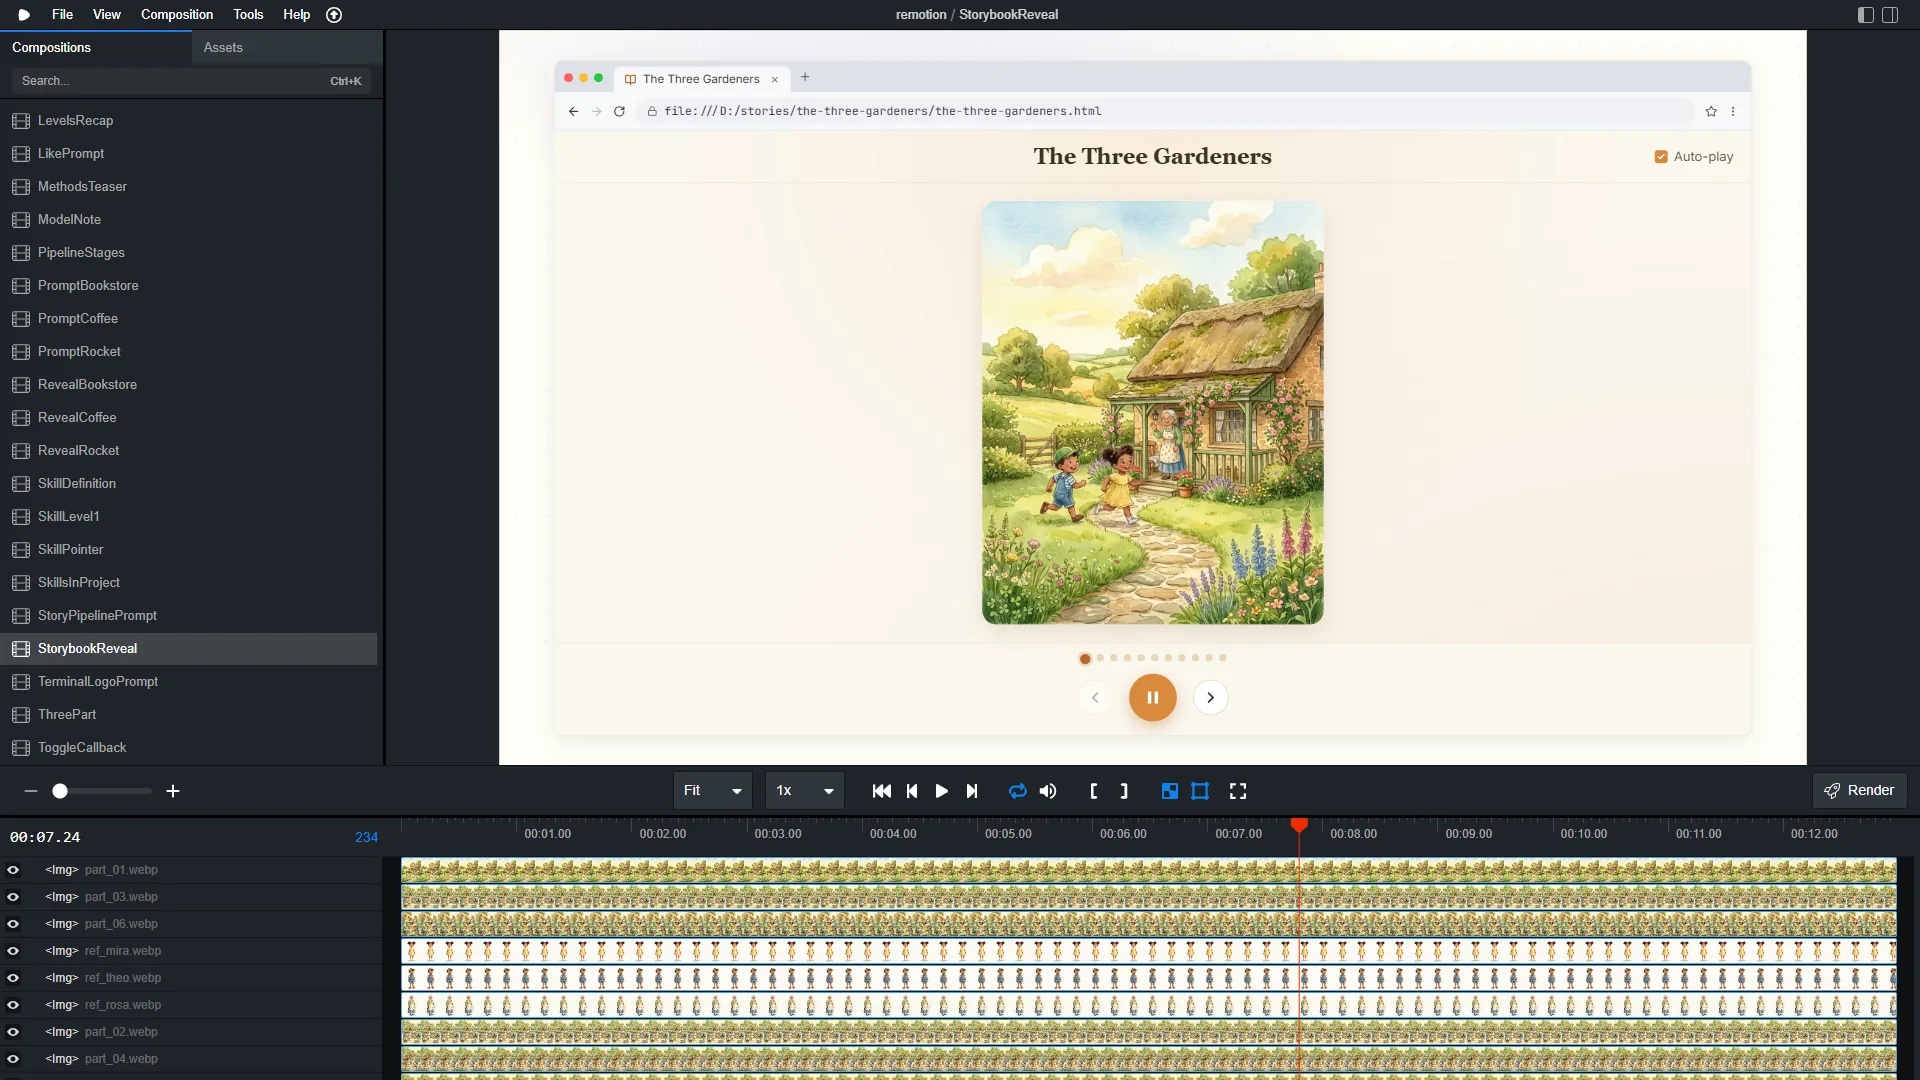Viewport: 1920px width, 1080px height.
Task: Hide the part_06.webp layer
Action: point(13,924)
